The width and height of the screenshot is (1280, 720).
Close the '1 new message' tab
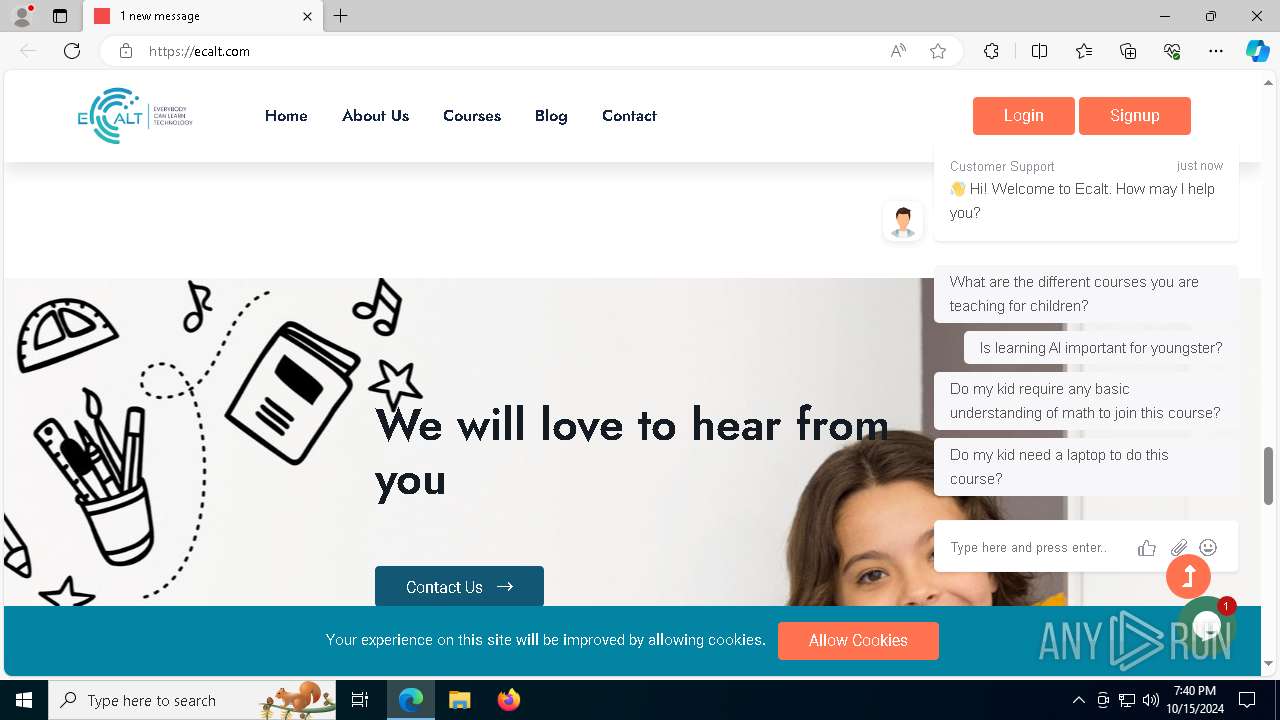(x=307, y=16)
